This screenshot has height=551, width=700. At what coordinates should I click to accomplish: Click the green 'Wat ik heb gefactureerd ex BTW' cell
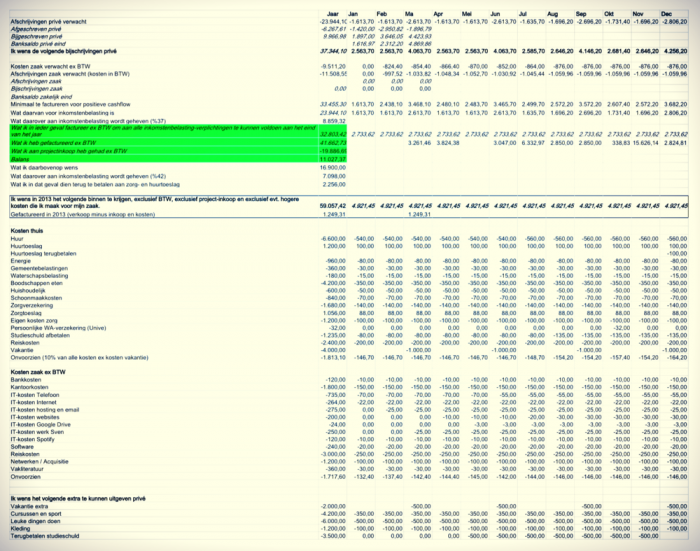tap(53, 143)
